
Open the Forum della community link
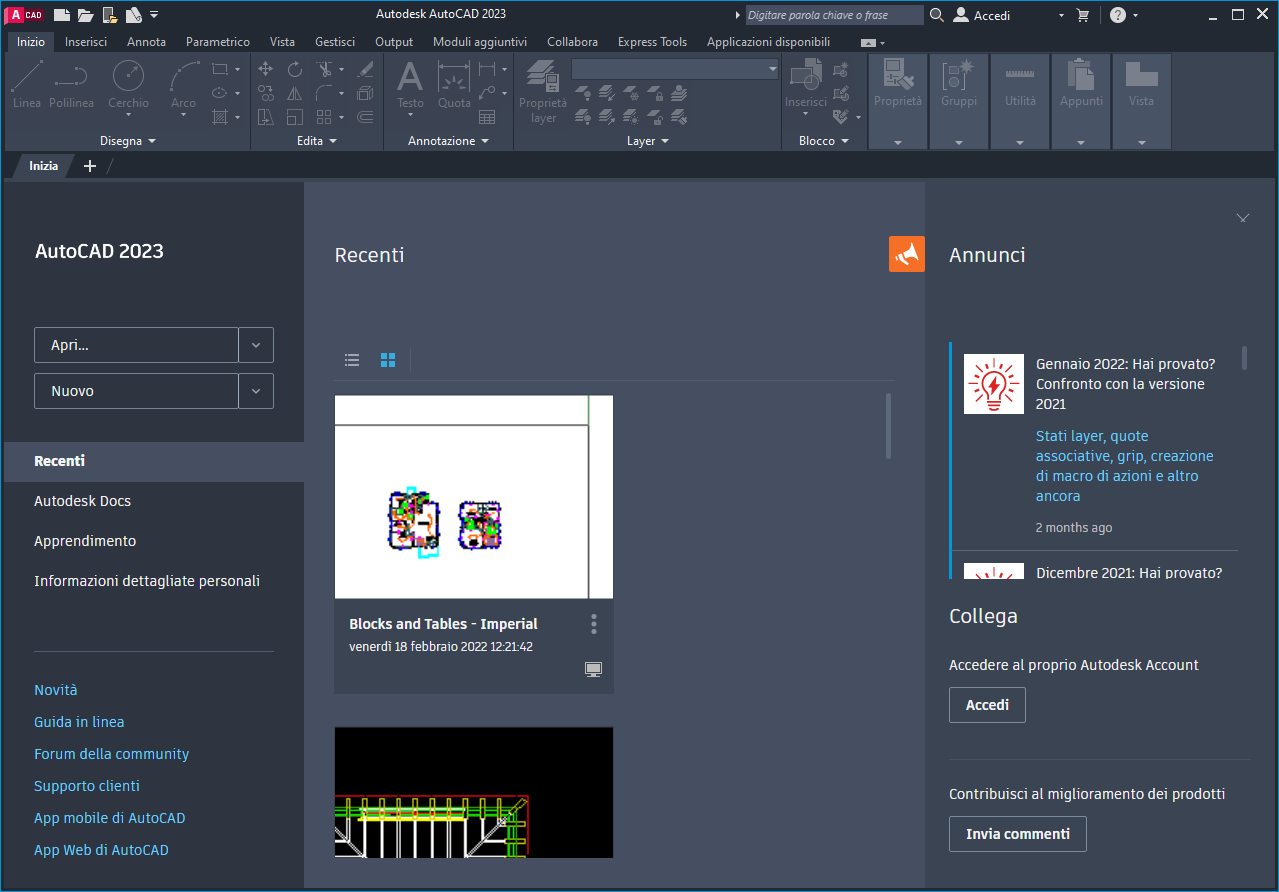111,754
